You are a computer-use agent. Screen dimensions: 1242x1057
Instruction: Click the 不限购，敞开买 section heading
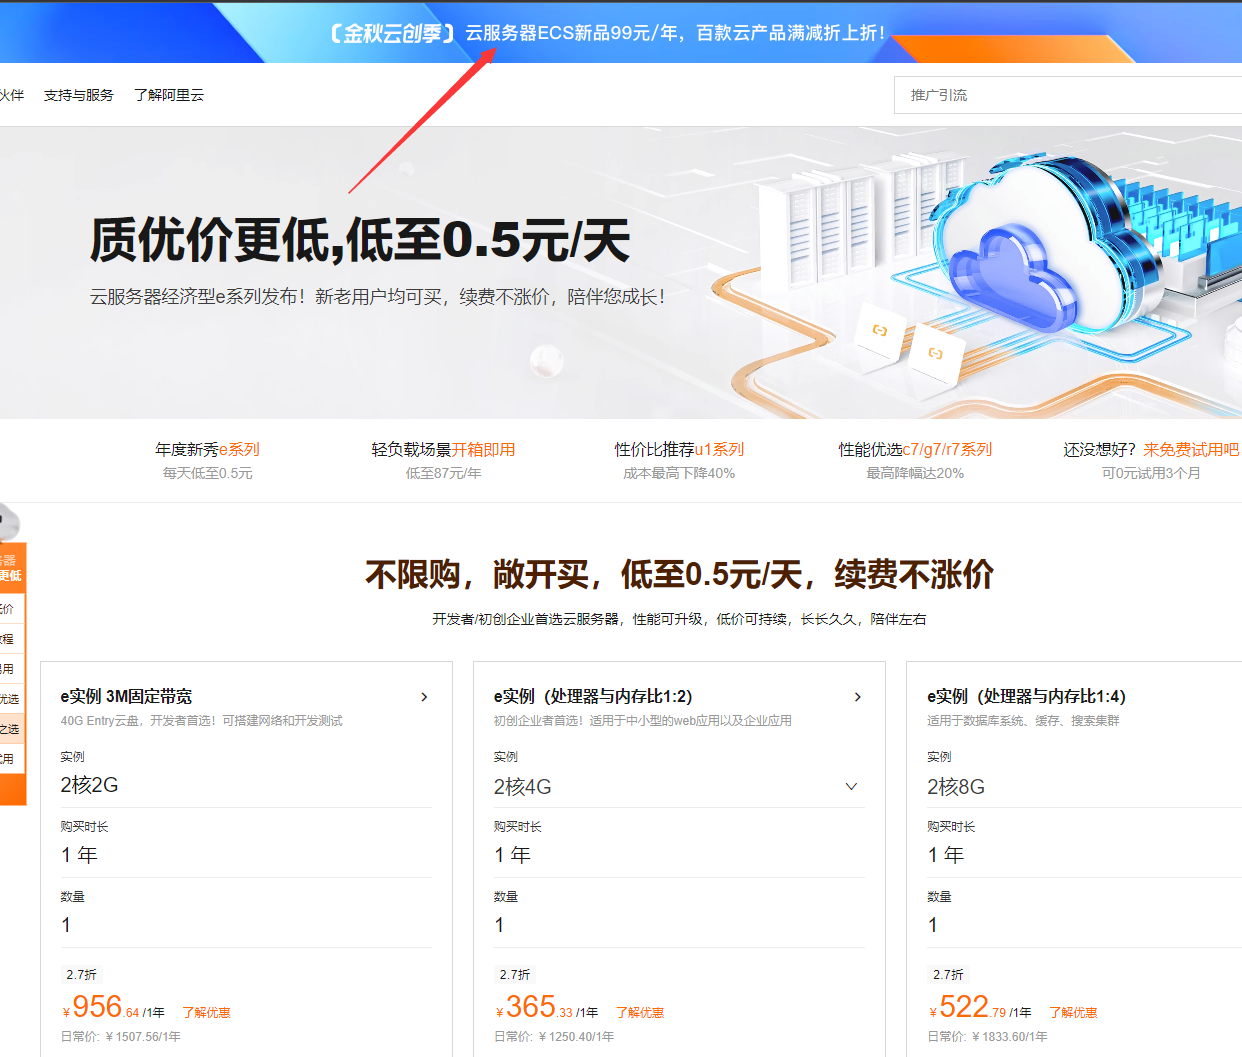[x=680, y=575]
